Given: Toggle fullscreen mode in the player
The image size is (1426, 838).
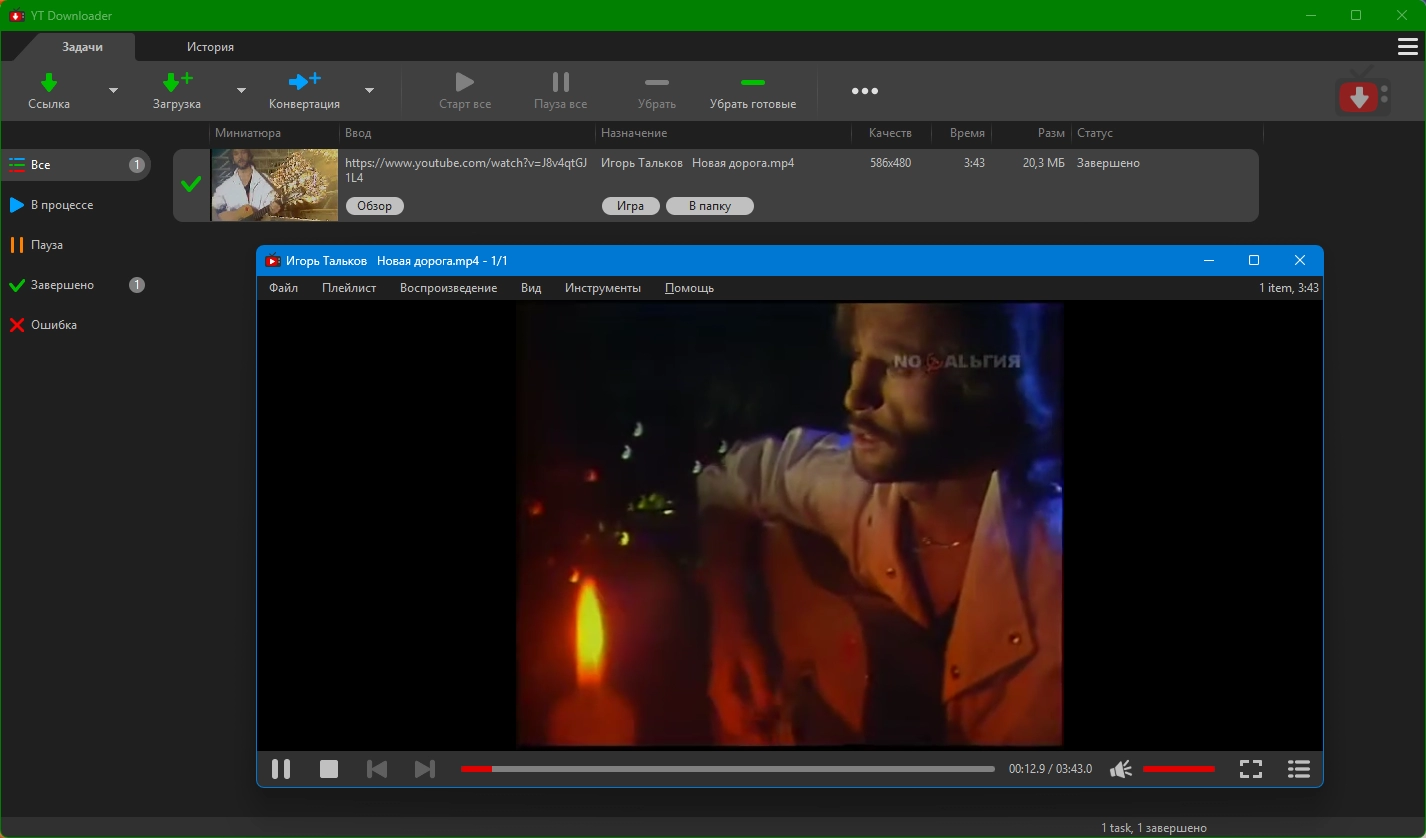Looking at the screenshot, I should click(1250, 769).
